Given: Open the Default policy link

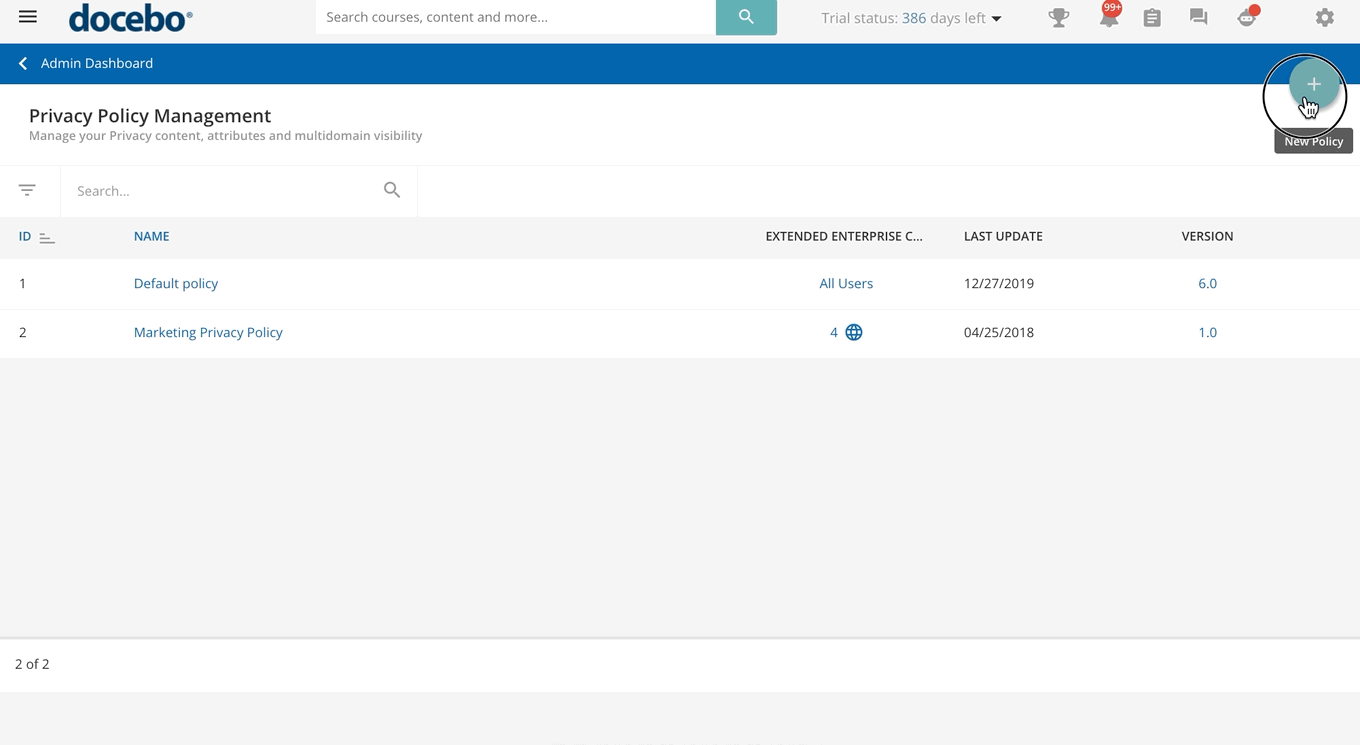Looking at the screenshot, I should (x=176, y=284).
